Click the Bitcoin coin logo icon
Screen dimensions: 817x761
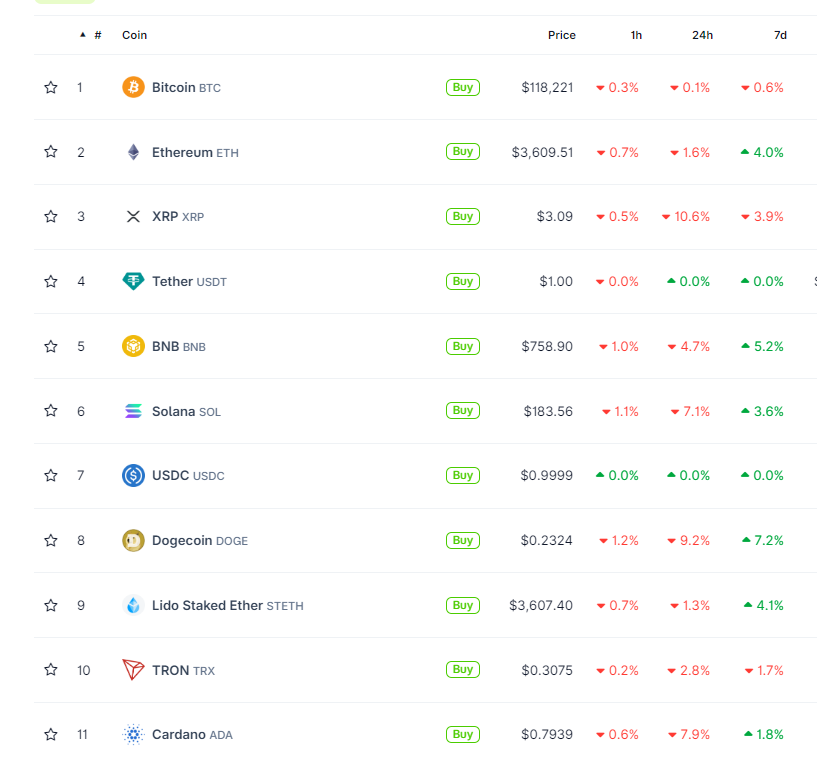coord(133,87)
